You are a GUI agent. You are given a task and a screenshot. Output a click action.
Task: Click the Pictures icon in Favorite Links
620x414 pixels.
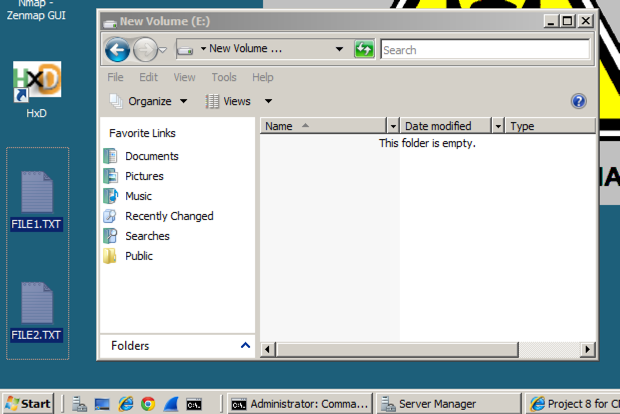coord(110,176)
